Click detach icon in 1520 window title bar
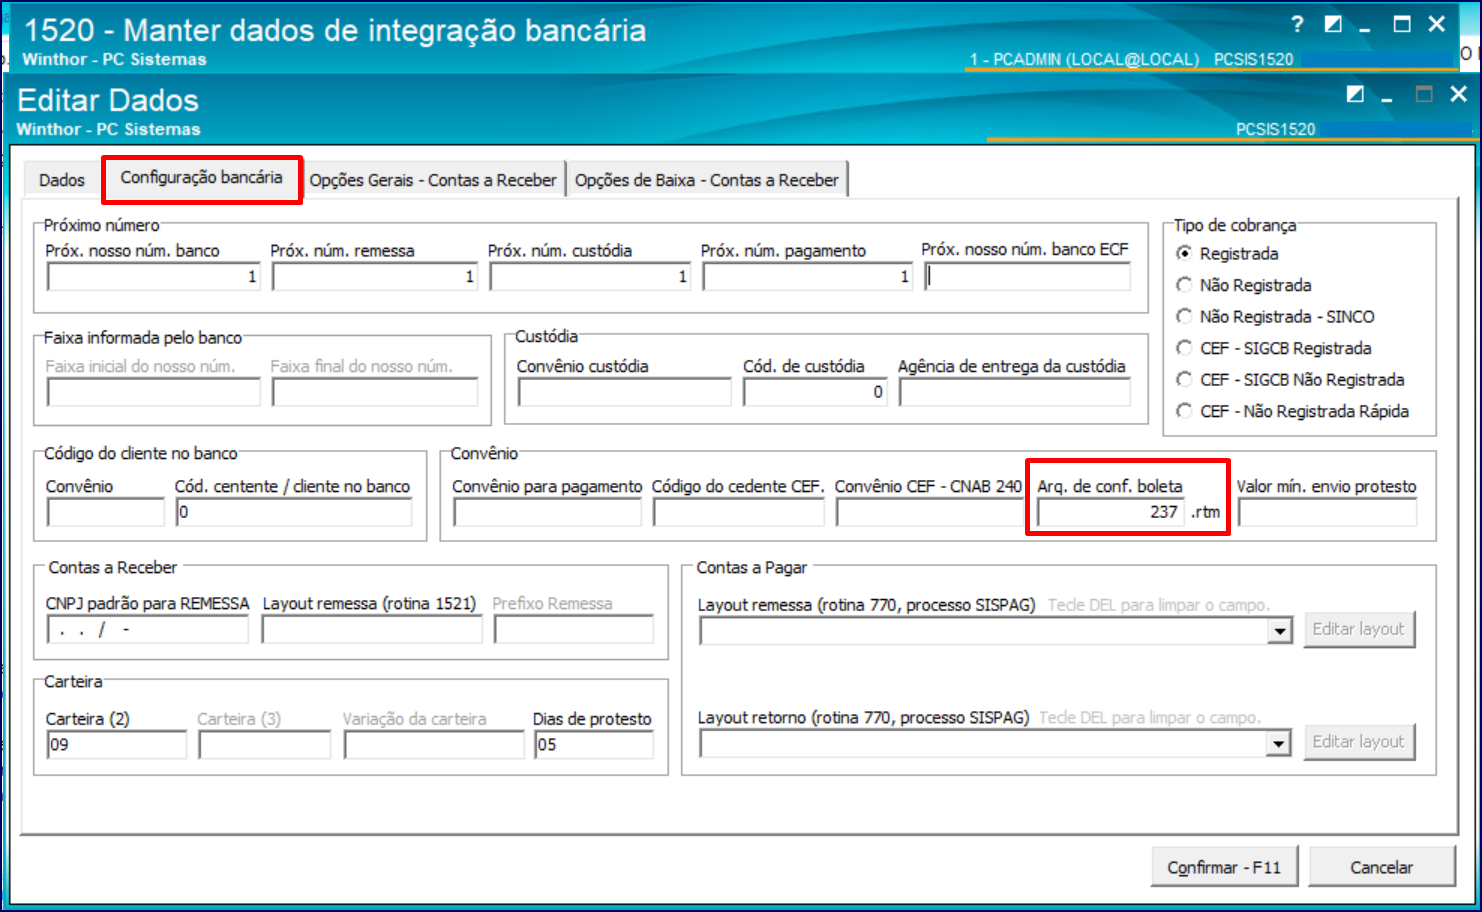Viewport: 1482px width, 912px height. [1333, 24]
